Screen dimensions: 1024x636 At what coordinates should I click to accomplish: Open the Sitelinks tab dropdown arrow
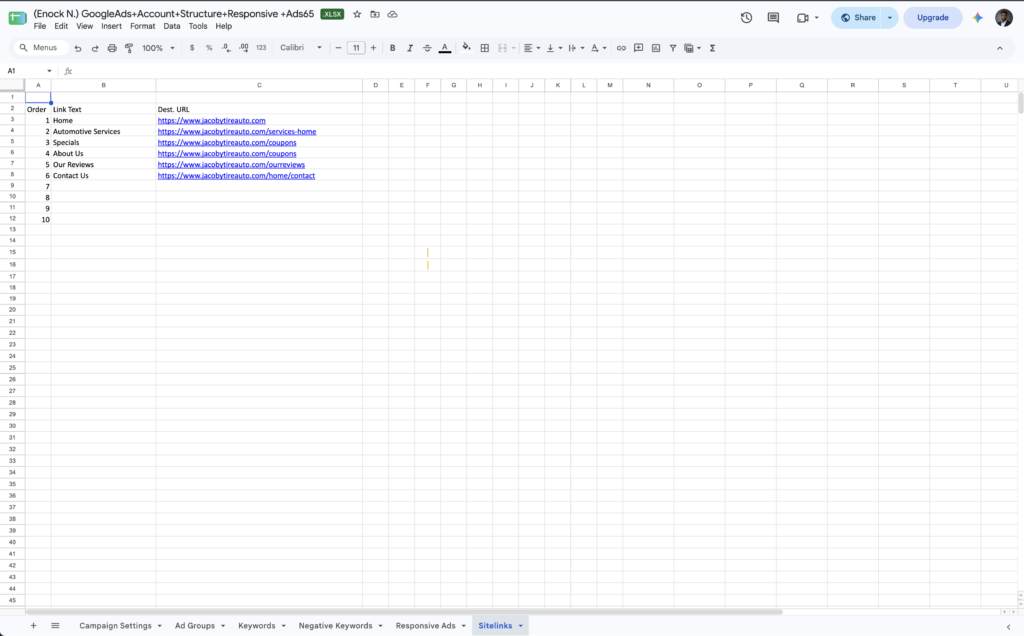pos(520,626)
